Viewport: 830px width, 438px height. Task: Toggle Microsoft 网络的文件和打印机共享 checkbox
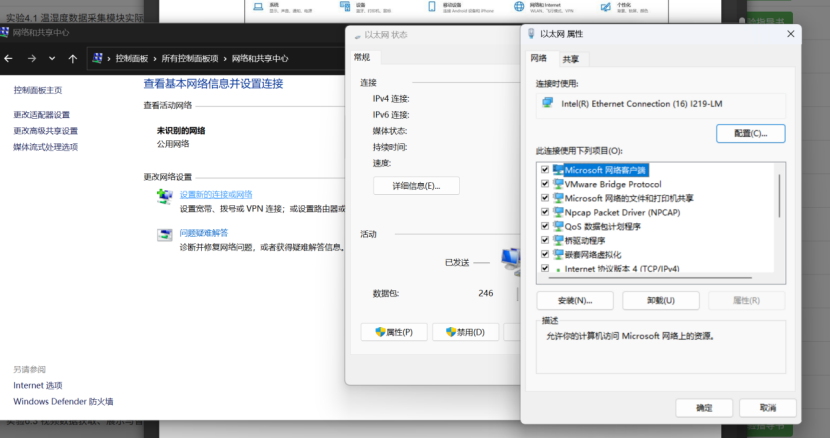(x=545, y=198)
